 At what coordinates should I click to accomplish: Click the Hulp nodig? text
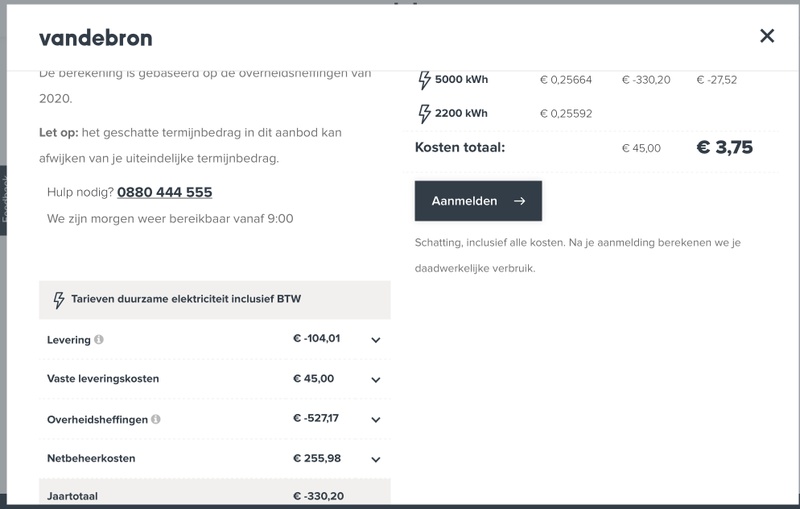[80, 192]
